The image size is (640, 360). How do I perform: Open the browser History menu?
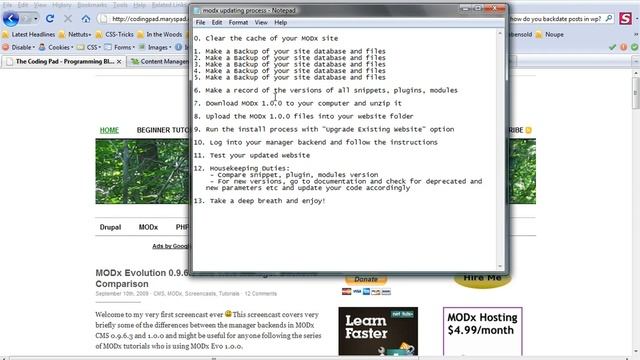pyautogui.click(x=62, y=5)
